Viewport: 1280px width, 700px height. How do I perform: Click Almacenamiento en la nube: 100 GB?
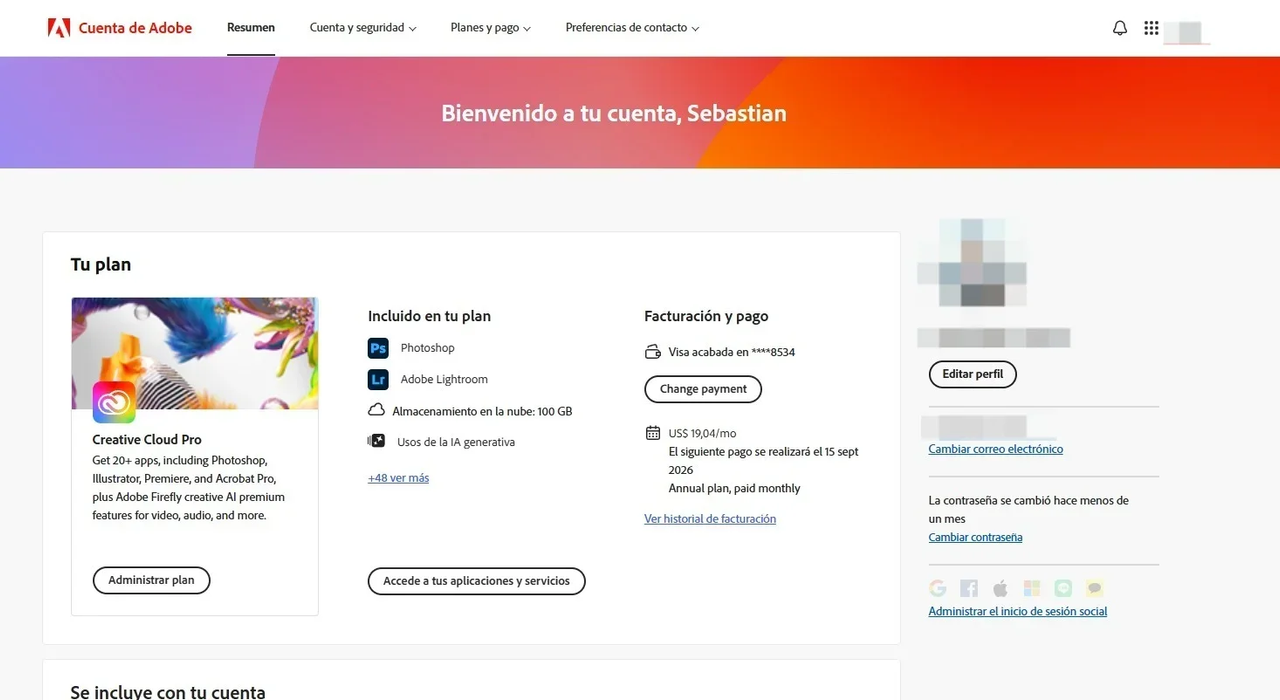click(482, 411)
